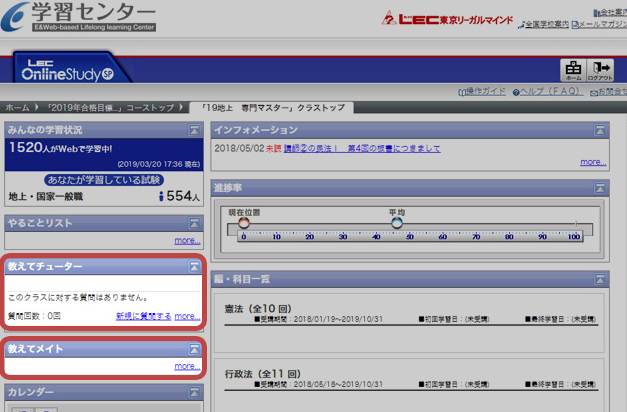Click the LEC東京リーガルマインド logo
Viewport: 627px width, 412px height.
[x=447, y=19]
